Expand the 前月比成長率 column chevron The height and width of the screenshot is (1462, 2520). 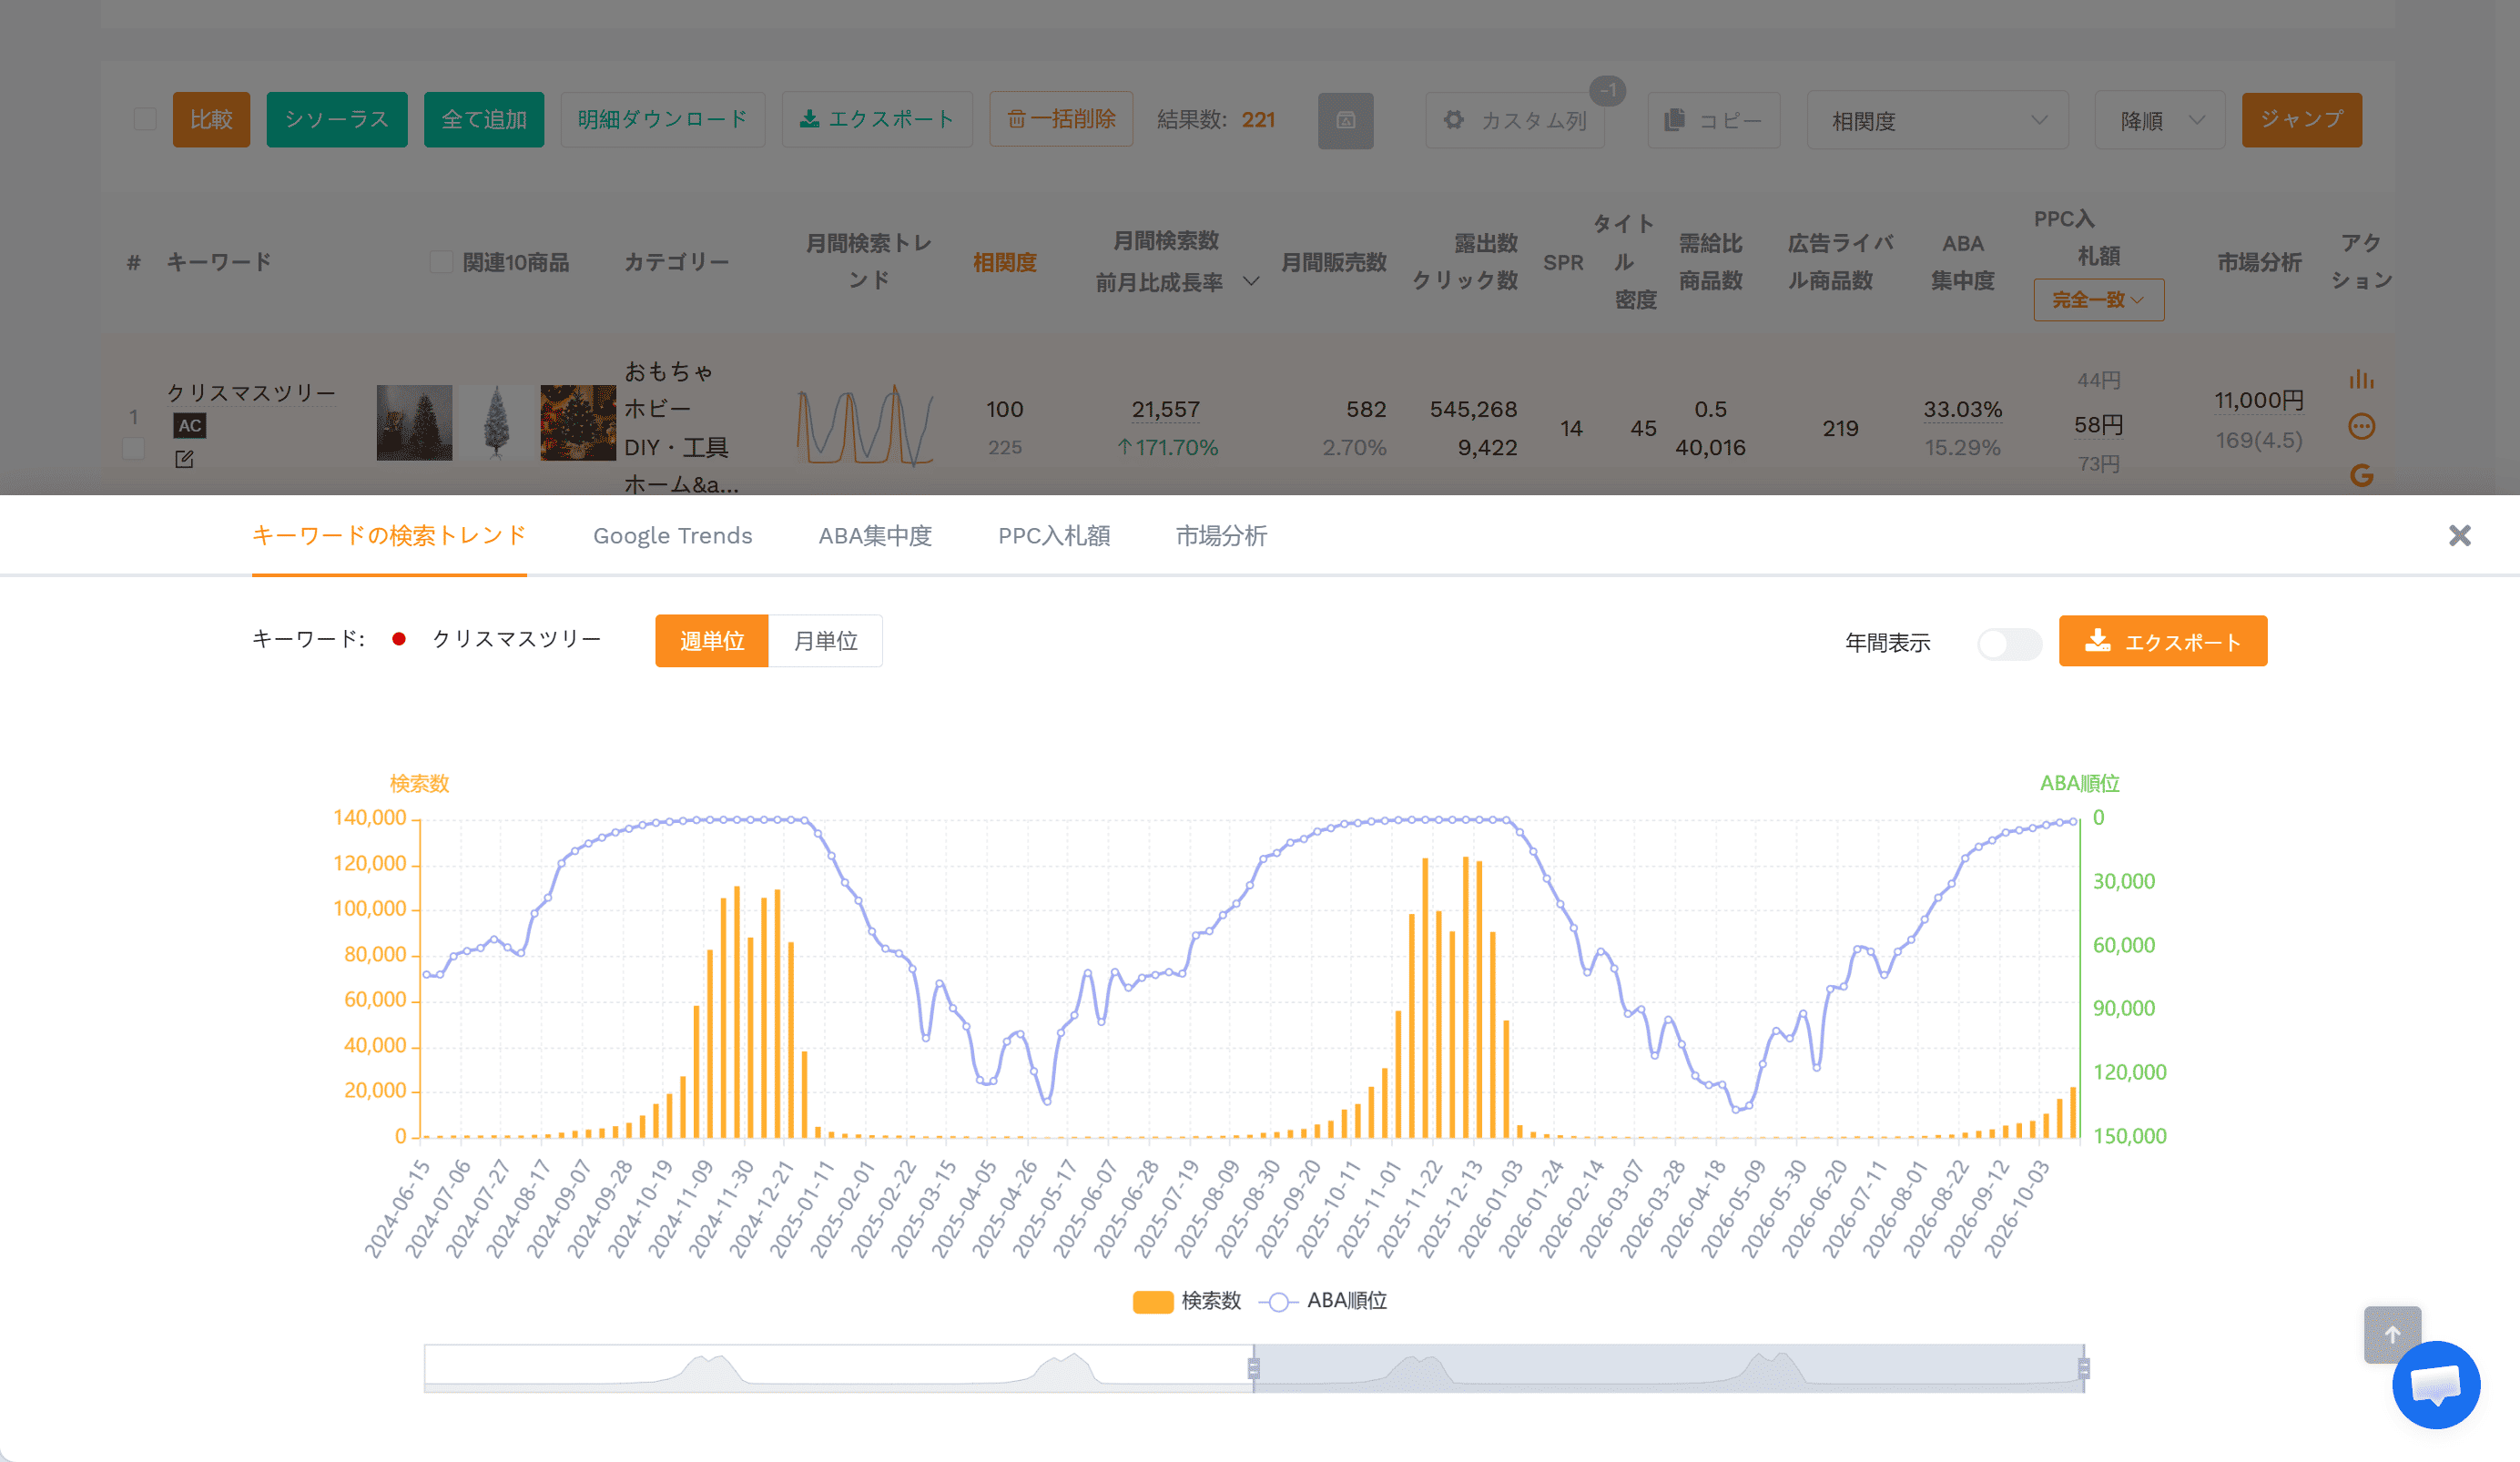click(x=1250, y=282)
